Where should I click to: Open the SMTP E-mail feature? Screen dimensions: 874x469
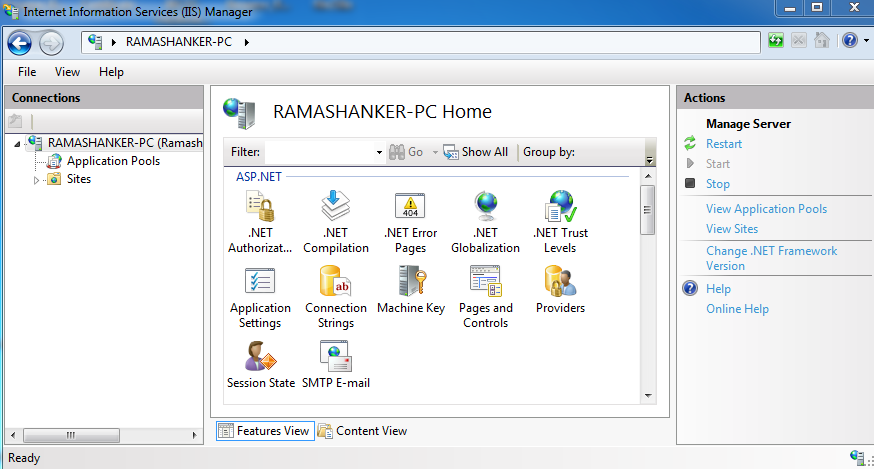[336, 365]
